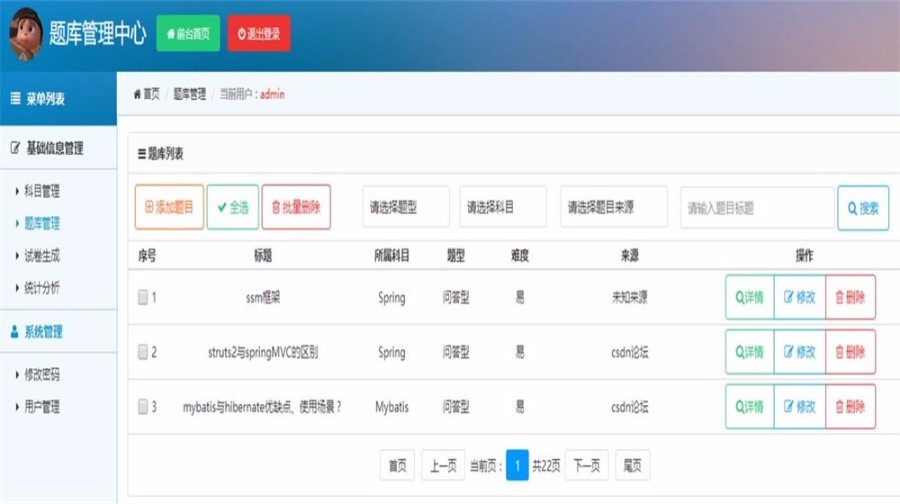This screenshot has height=504, width=900.
Task: Check the checkbox for row 3
Action: [x=143, y=407]
